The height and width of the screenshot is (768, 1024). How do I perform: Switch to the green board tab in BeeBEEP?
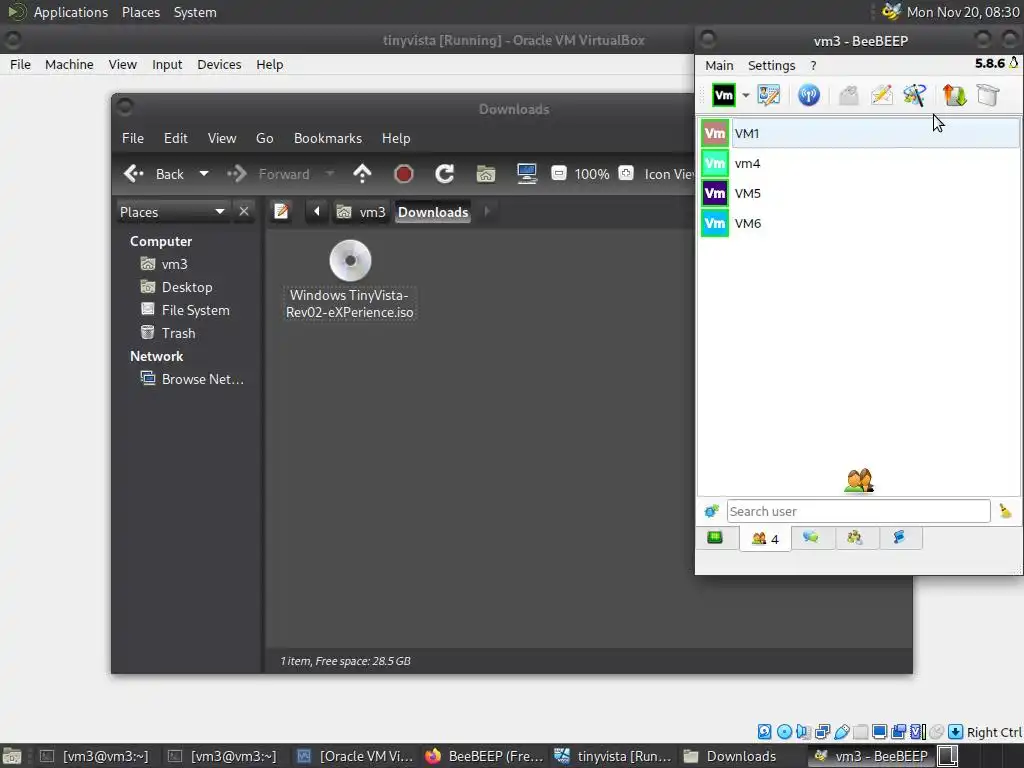[715, 537]
